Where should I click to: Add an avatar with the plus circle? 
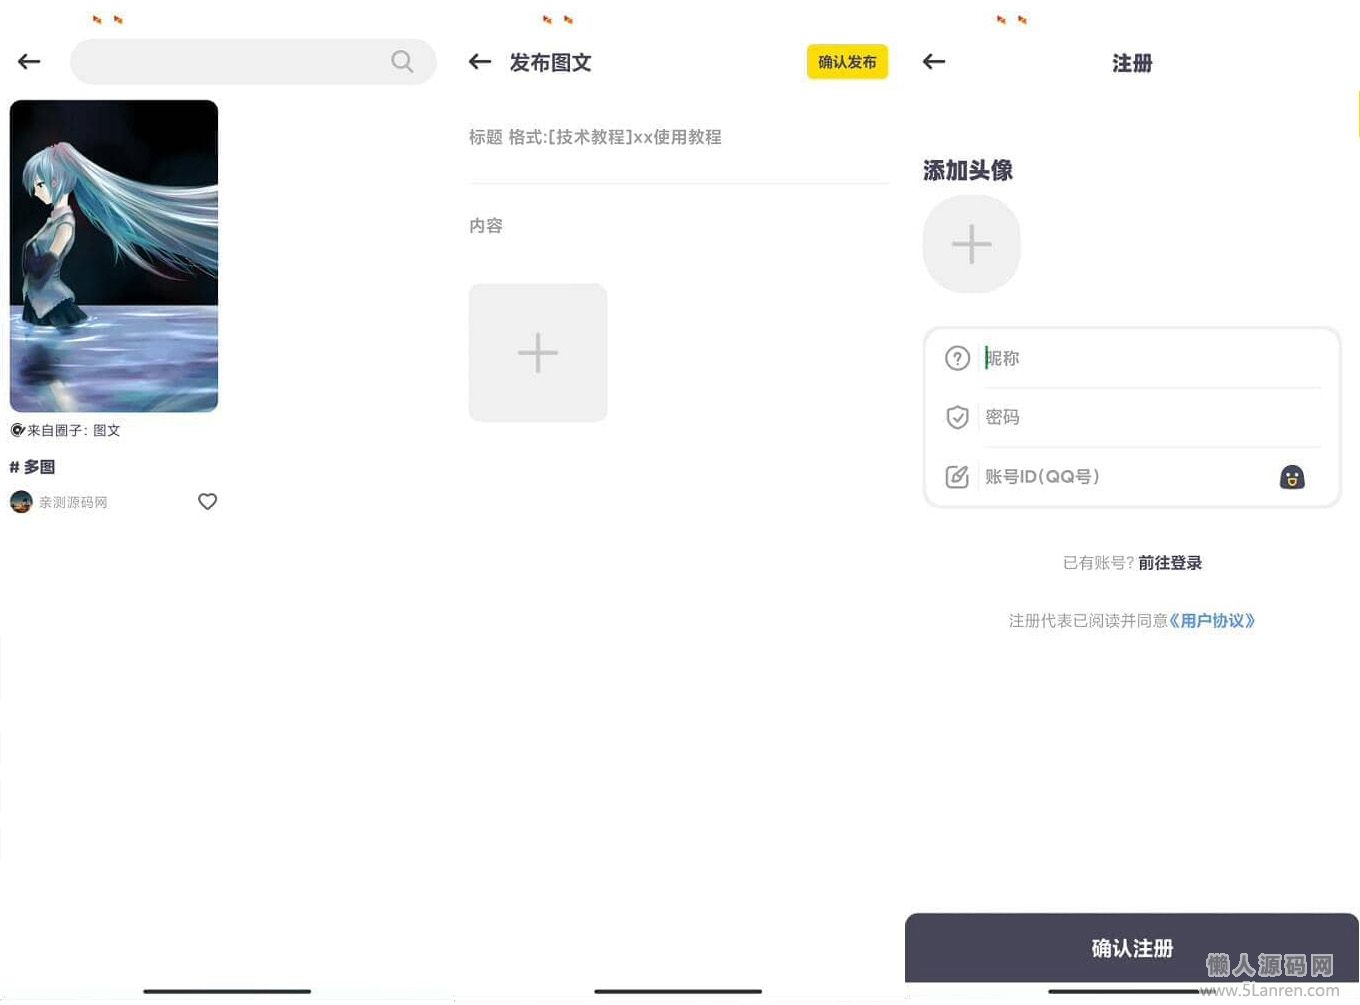(971, 244)
